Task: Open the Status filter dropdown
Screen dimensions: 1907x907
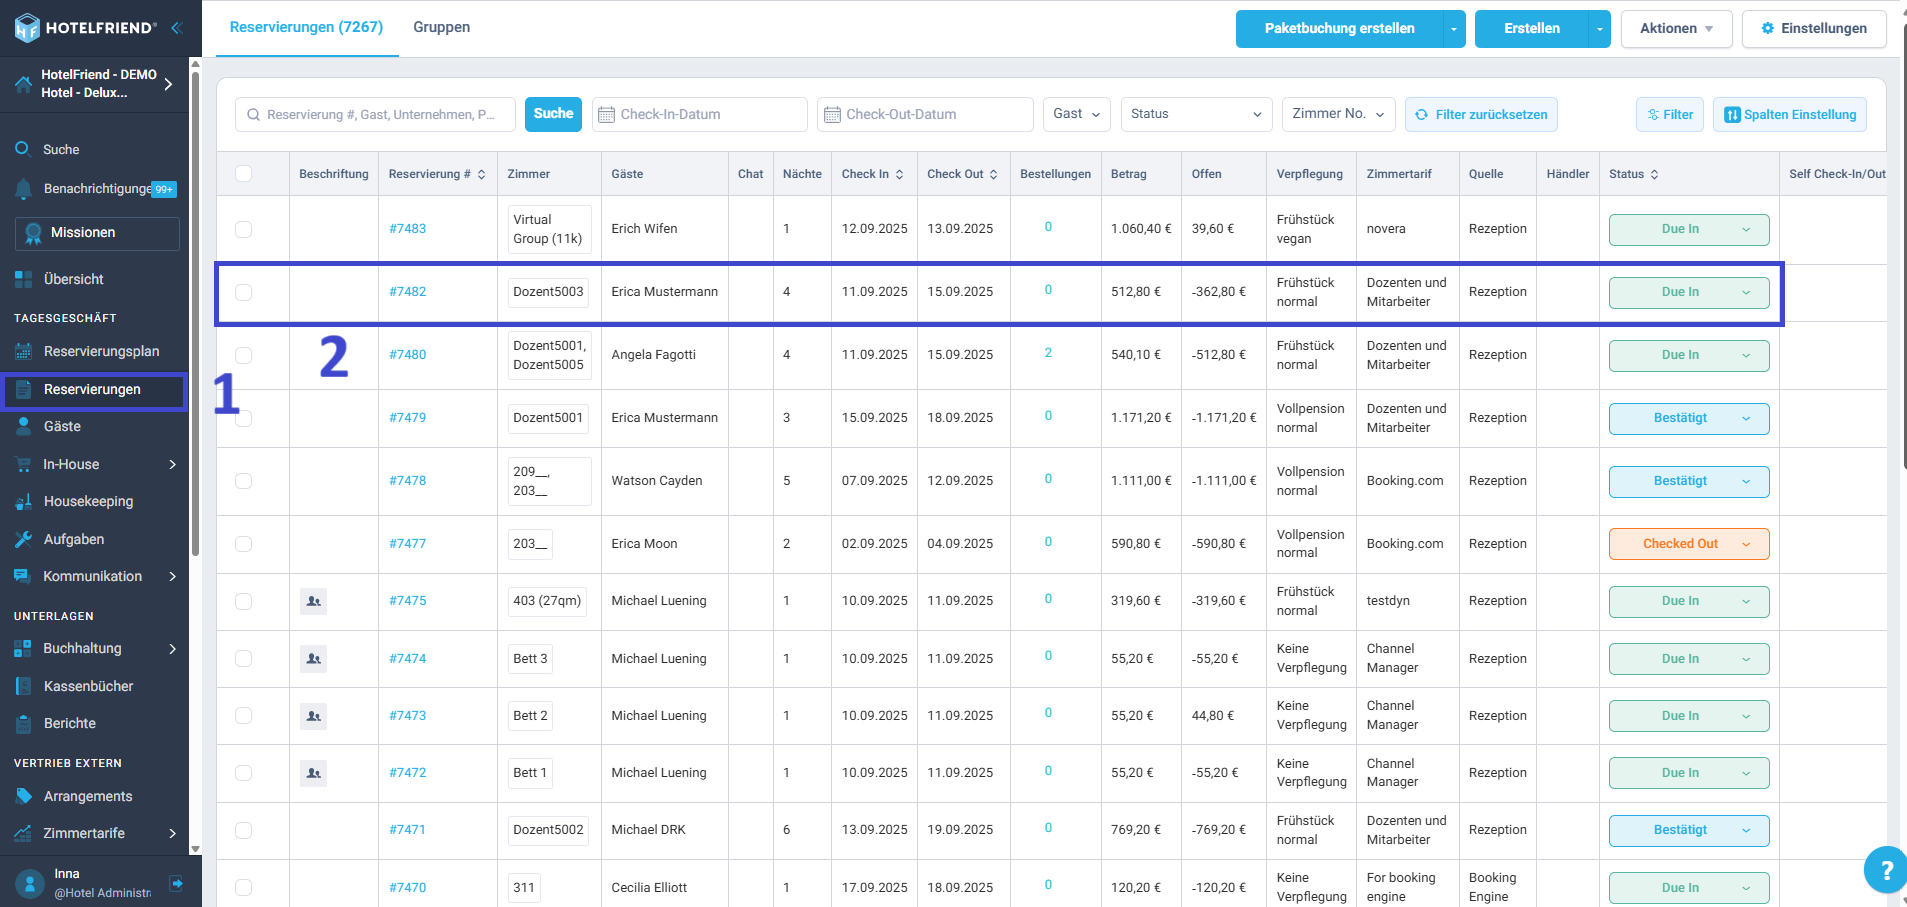Action: [x=1195, y=114]
